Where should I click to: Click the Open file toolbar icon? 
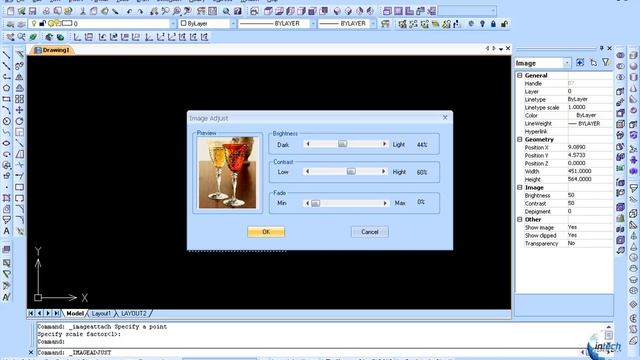click(x=21, y=11)
